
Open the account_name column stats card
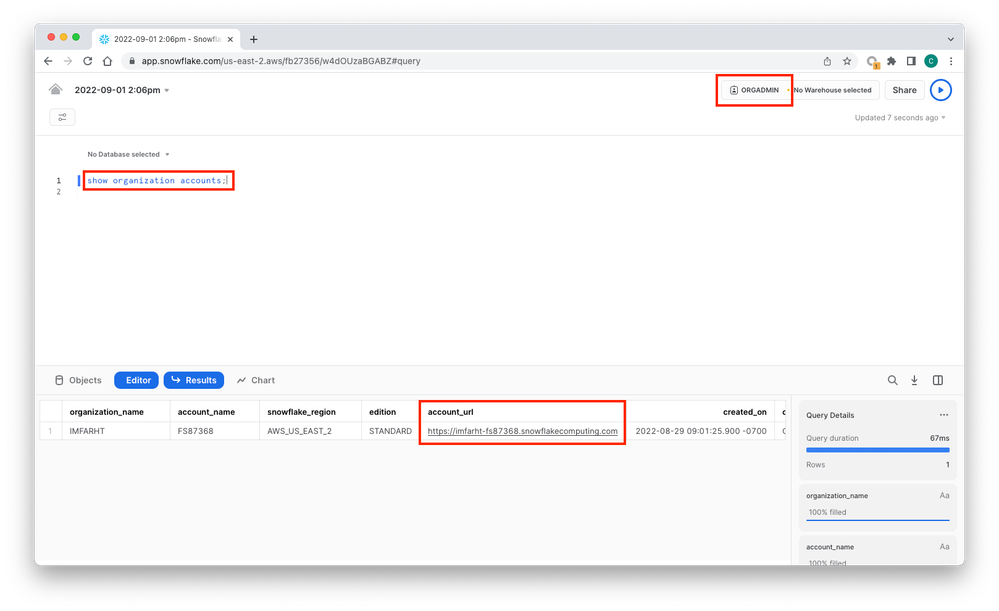(x=877, y=550)
